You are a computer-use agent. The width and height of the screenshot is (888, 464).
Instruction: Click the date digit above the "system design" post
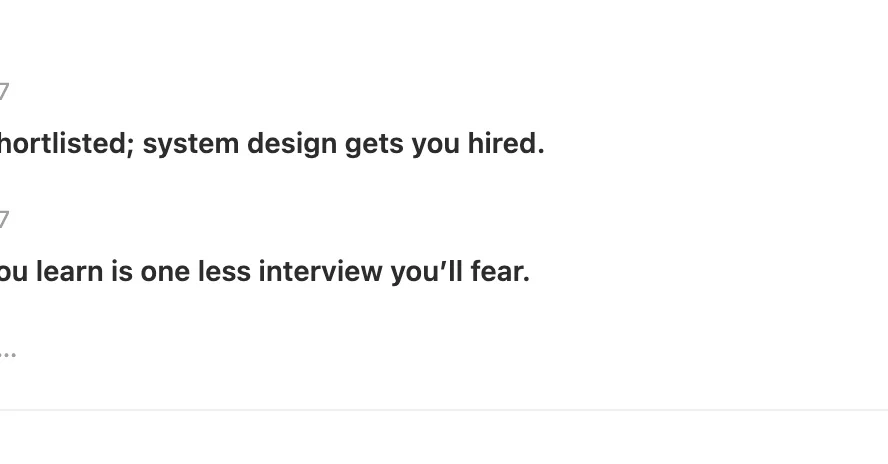[x=4, y=93]
